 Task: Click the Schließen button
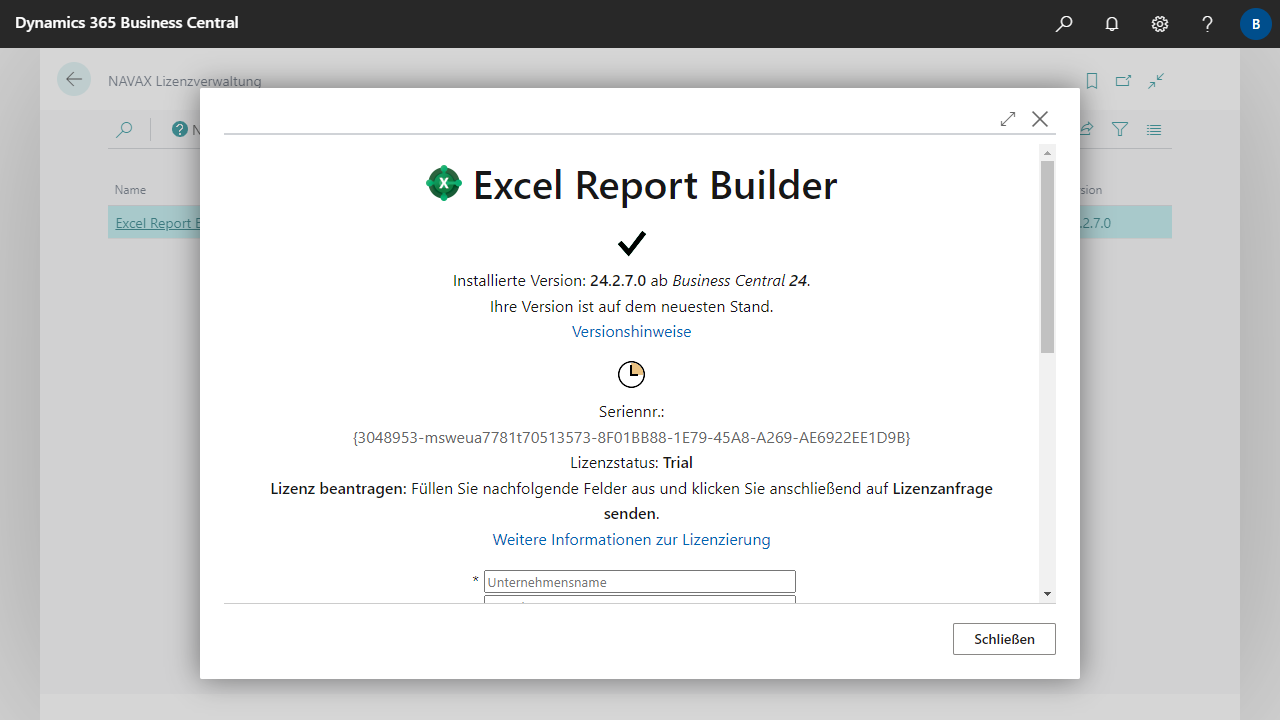click(x=1004, y=639)
